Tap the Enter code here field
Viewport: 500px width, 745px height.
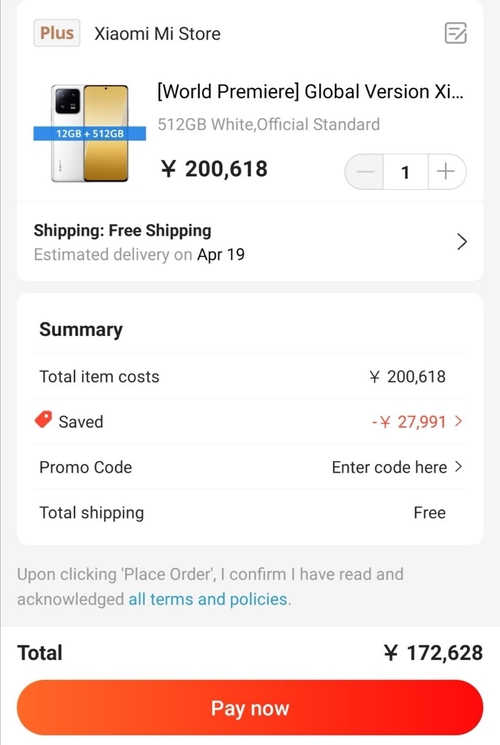[389, 467]
